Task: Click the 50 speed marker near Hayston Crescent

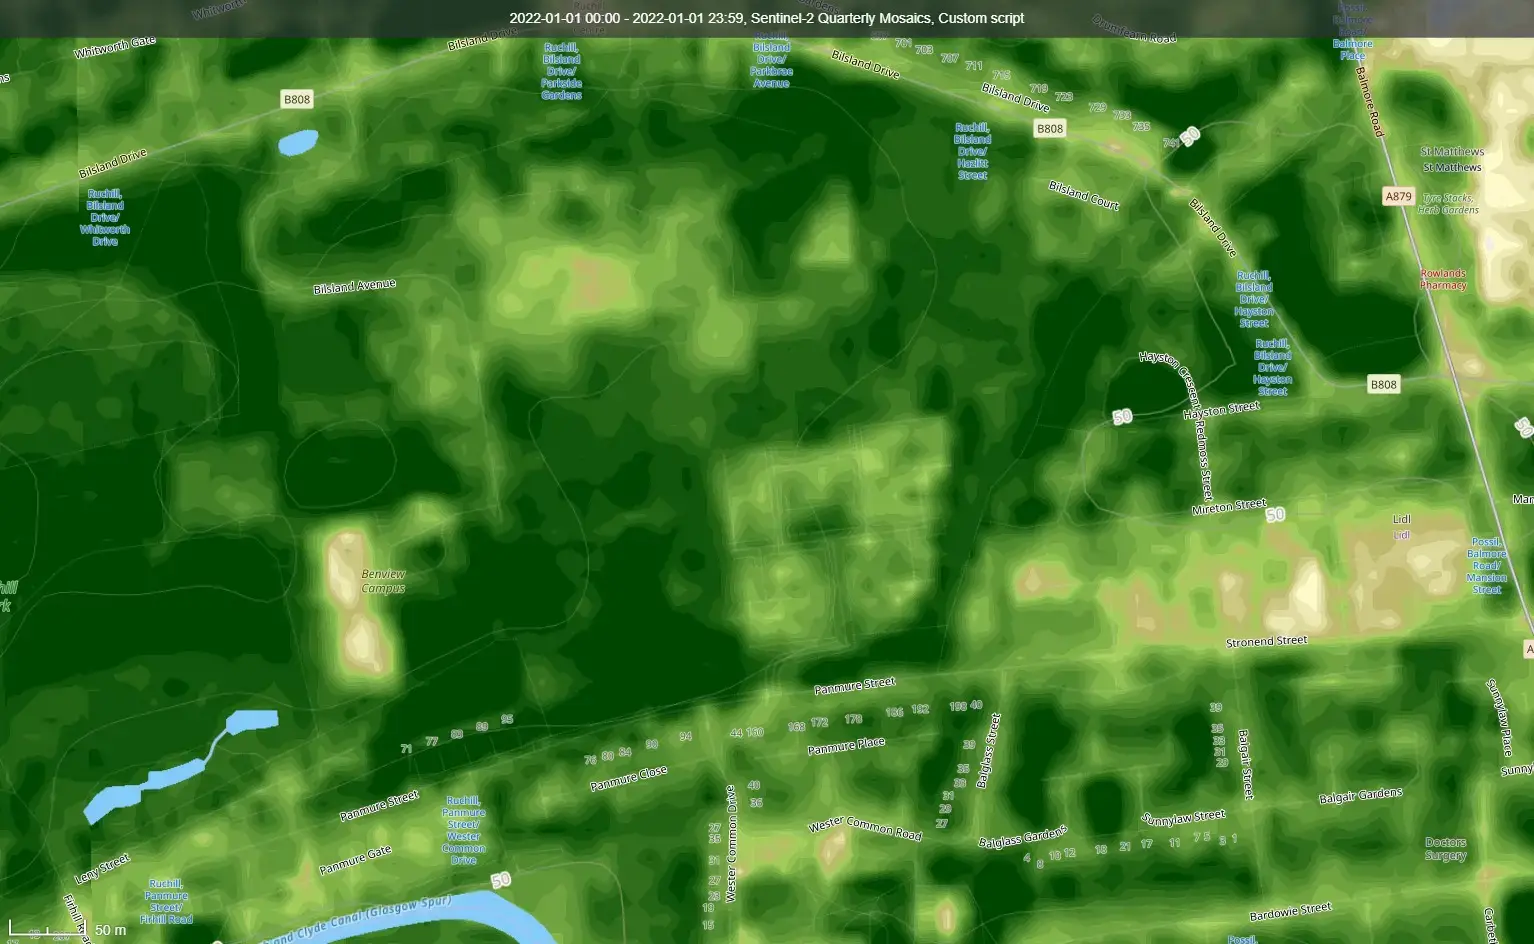Action: 1121,415
